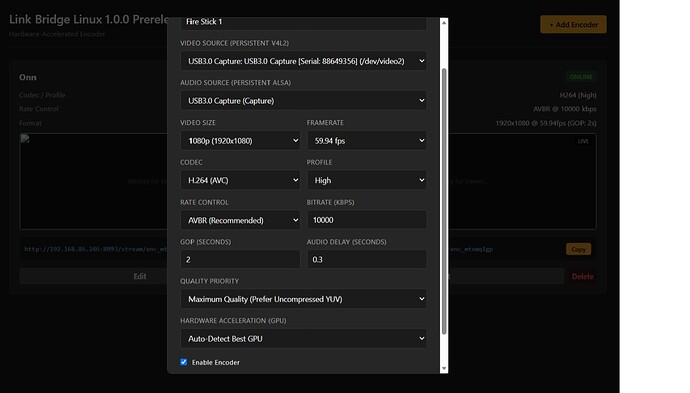
Task: Open the Video Source V4L2 dropdown
Action: (303, 61)
